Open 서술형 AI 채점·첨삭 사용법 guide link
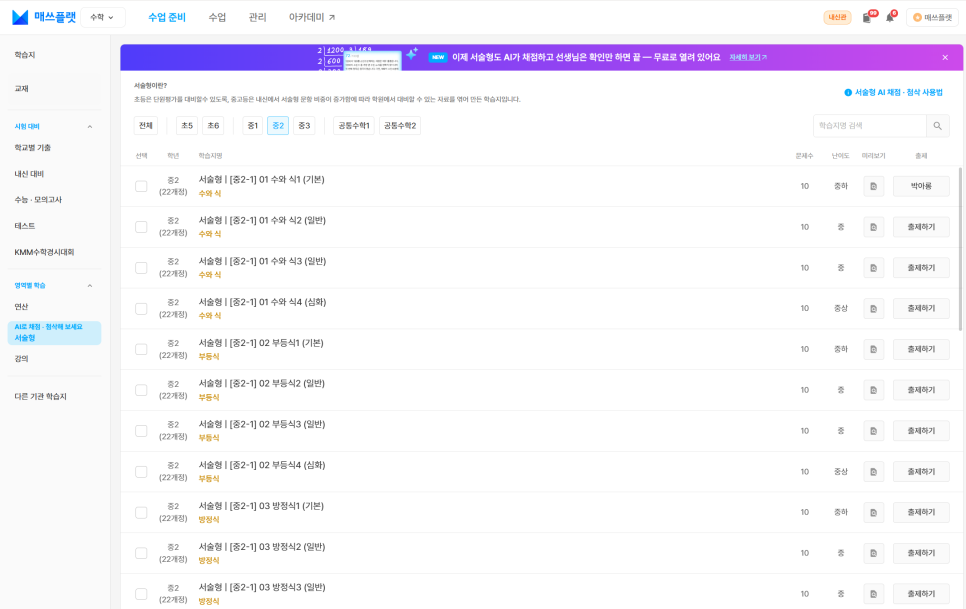The width and height of the screenshot is (966, 609). 893,92
